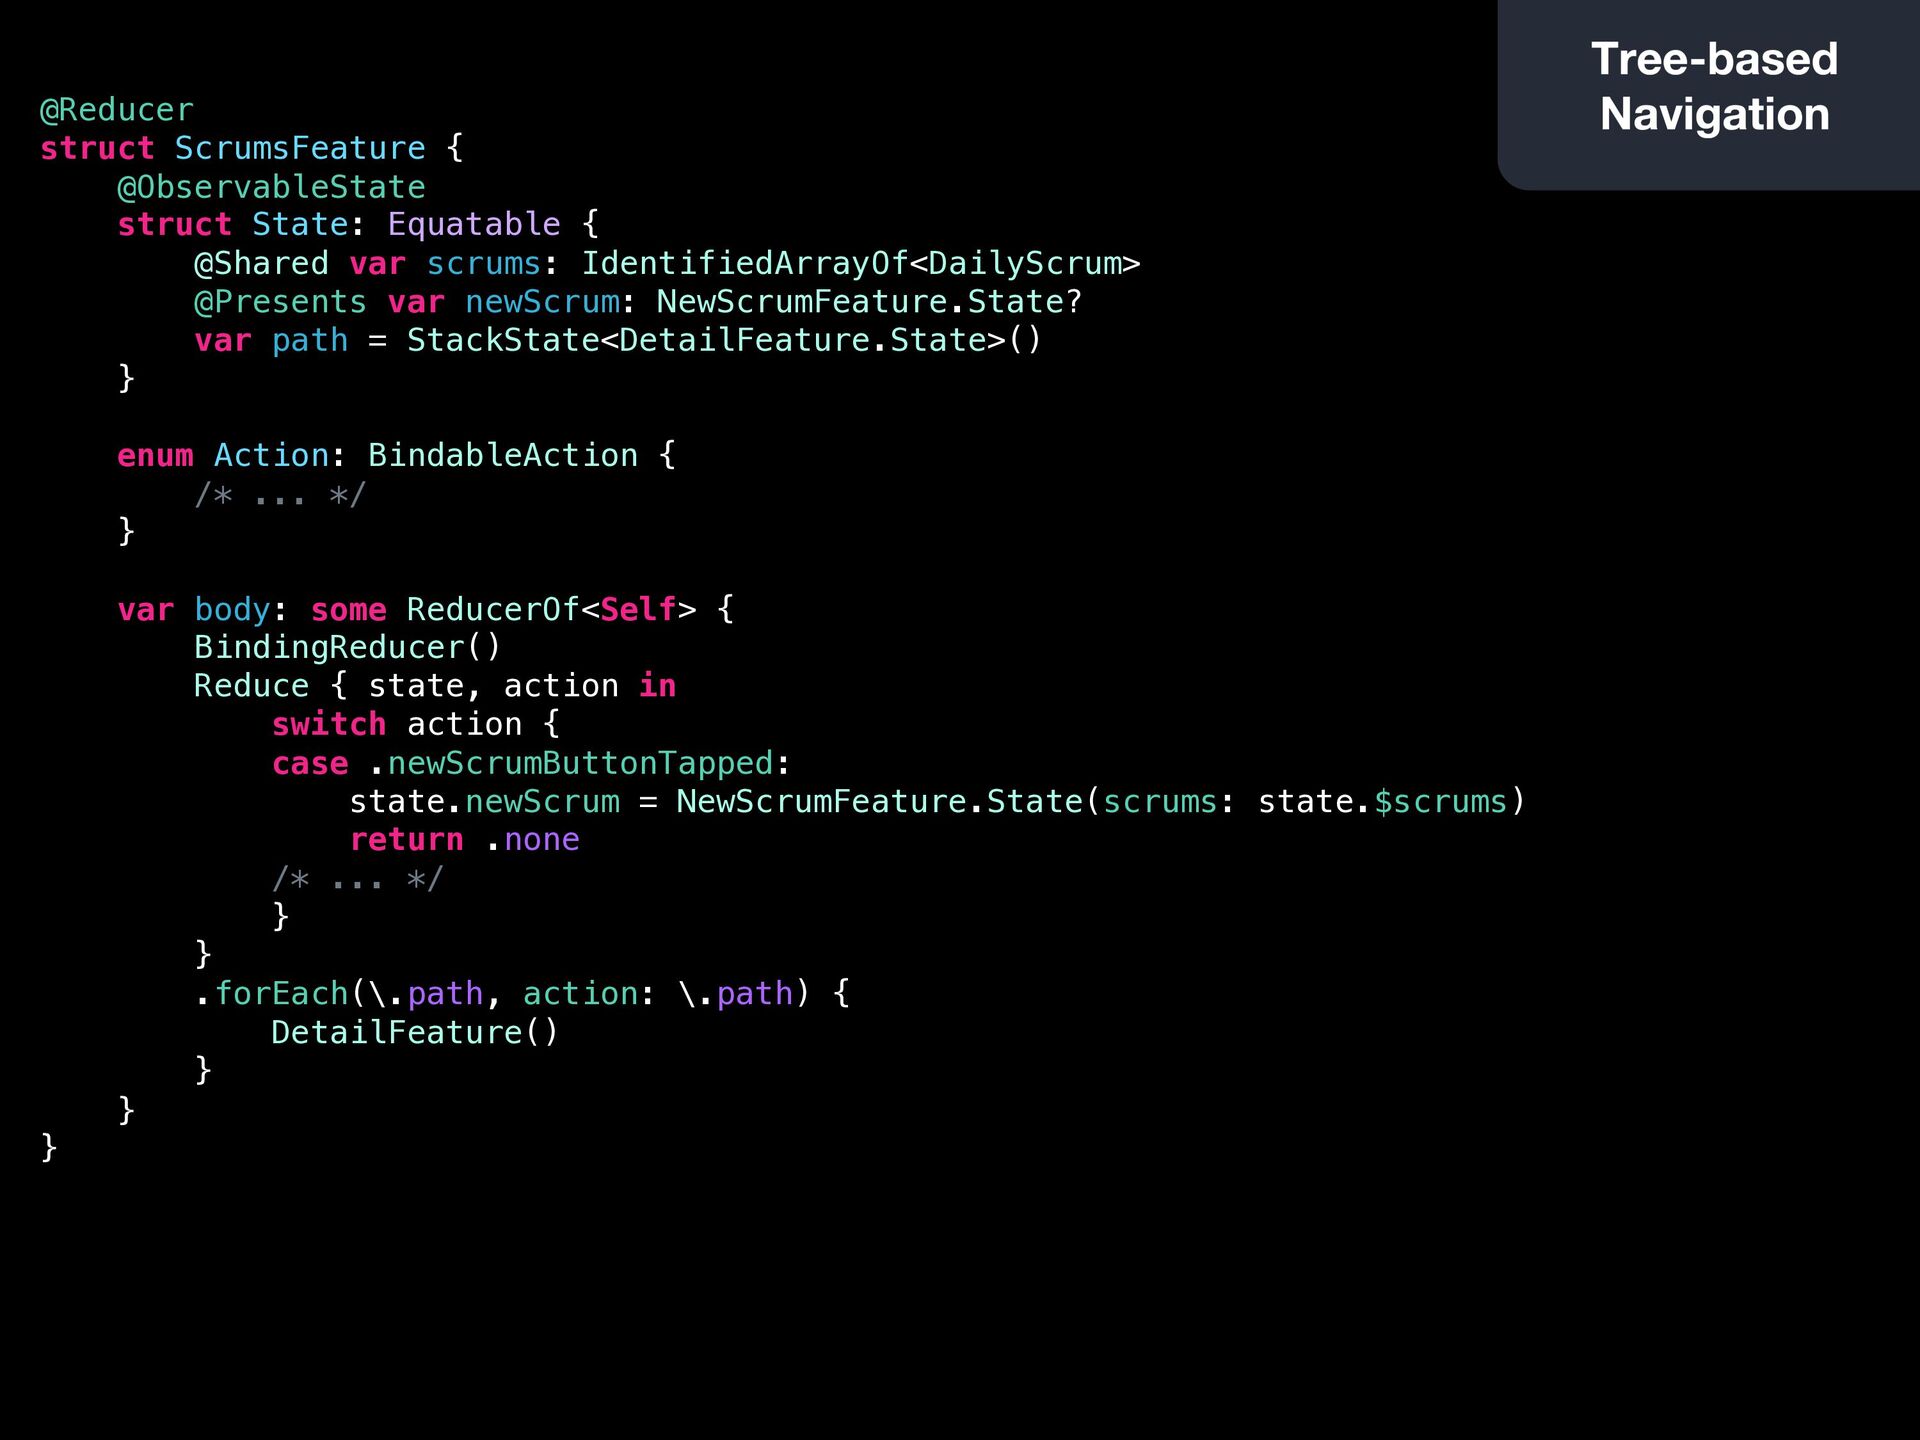
Task: Click the BindingReducer() call
Action: click(x=347, y=648)
